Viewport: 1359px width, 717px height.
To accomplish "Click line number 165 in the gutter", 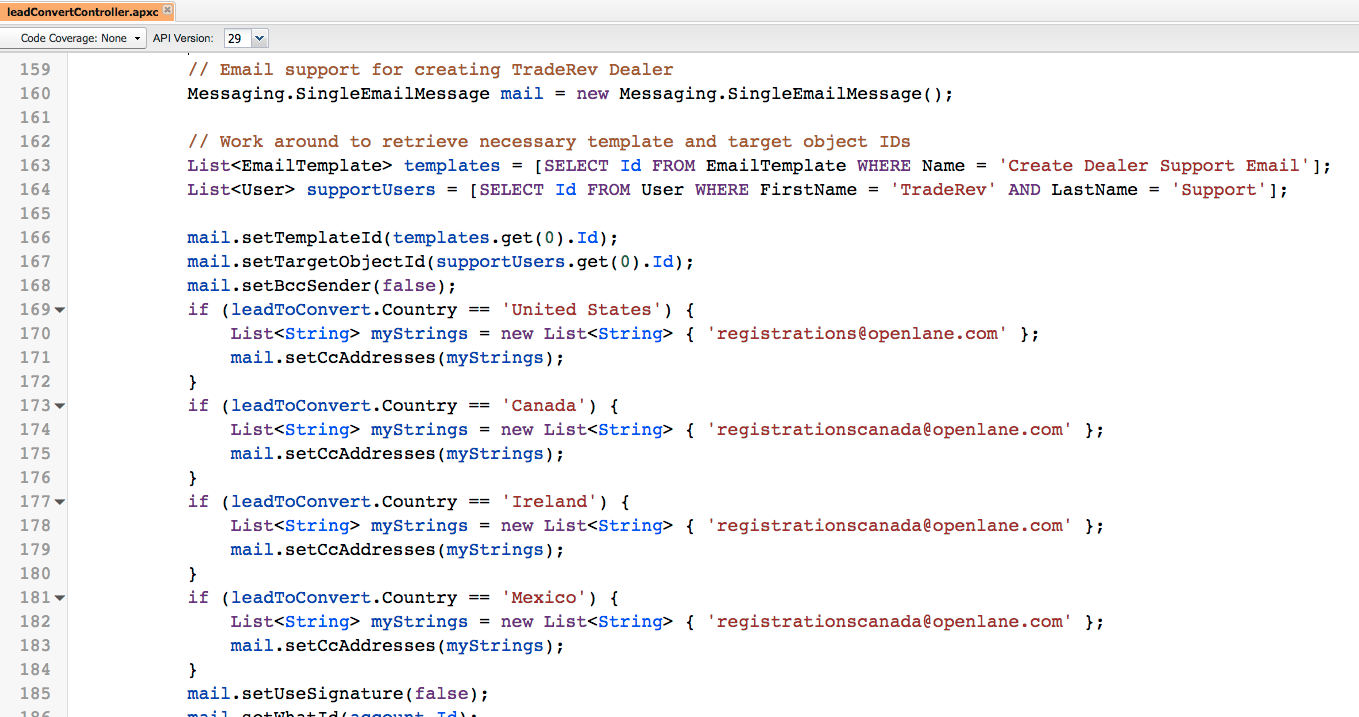I will [x=35, y=214].
